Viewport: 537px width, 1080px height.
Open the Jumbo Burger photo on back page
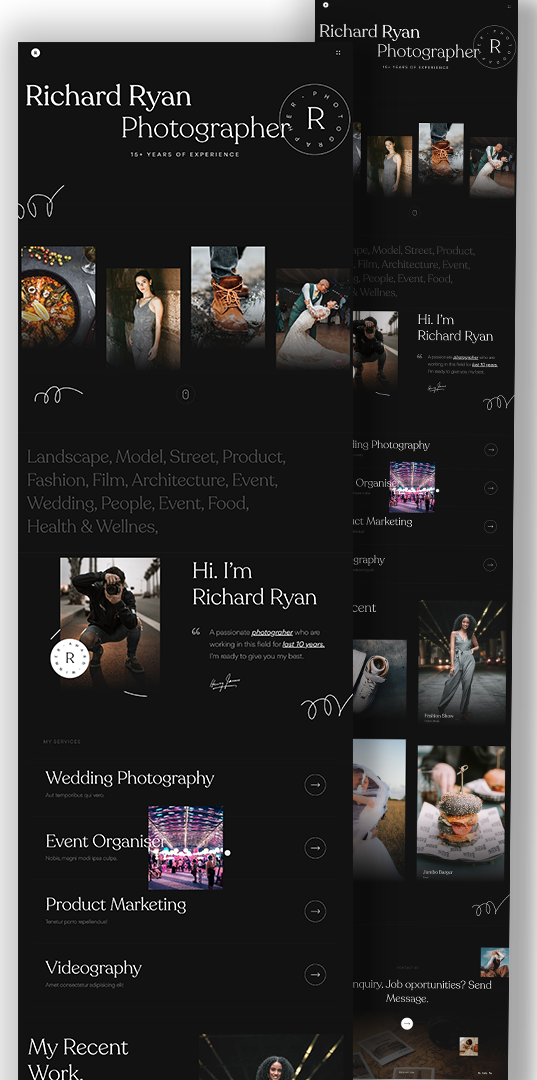point(461,813)
